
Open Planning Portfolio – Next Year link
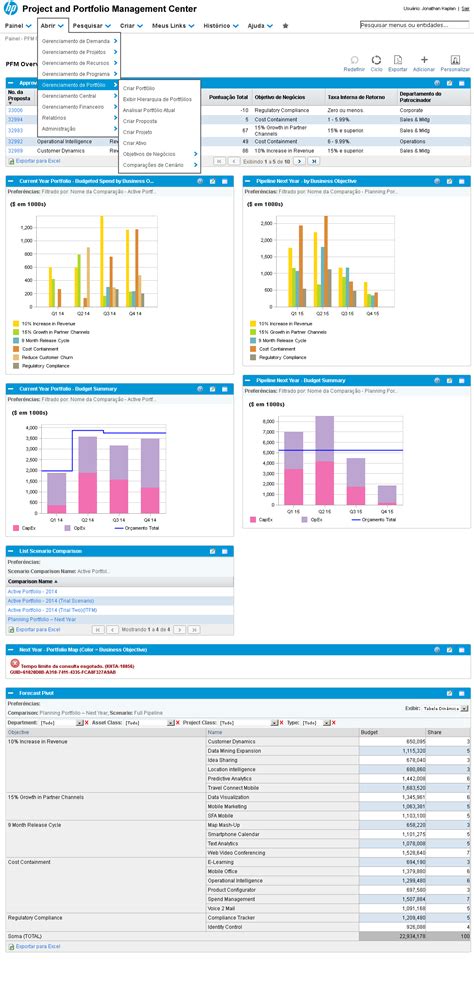[41, 619]
